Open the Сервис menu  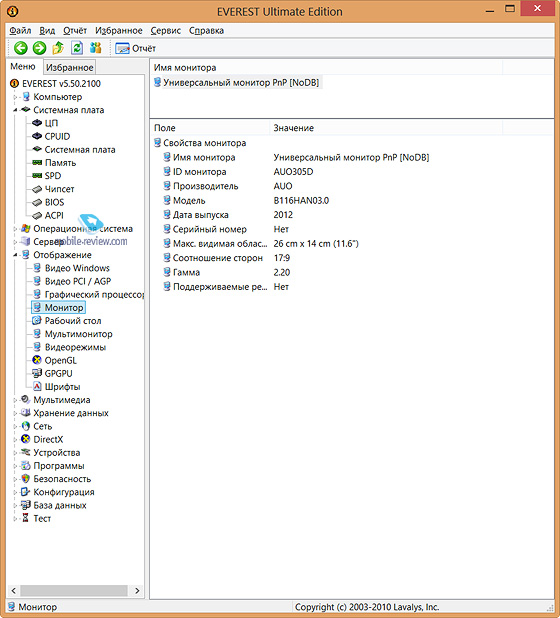[x=166, y=31]
